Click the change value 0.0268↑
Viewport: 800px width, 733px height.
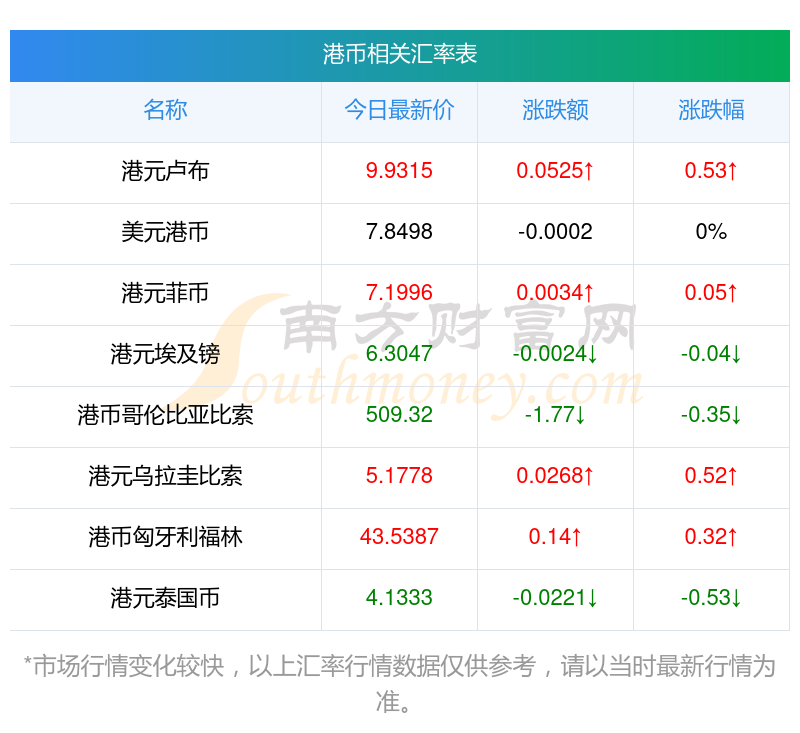[x=555, y=476]
